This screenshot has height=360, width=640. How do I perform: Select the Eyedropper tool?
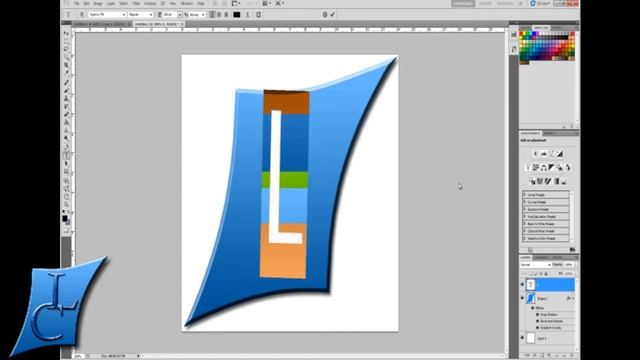pyautogui.click(x=67, y=73)
